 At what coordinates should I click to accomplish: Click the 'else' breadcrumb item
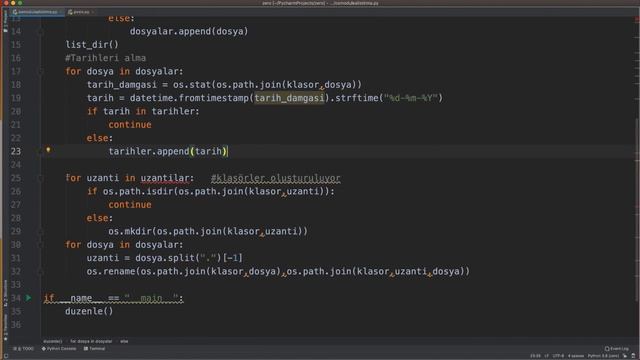(x=124, y=341)
